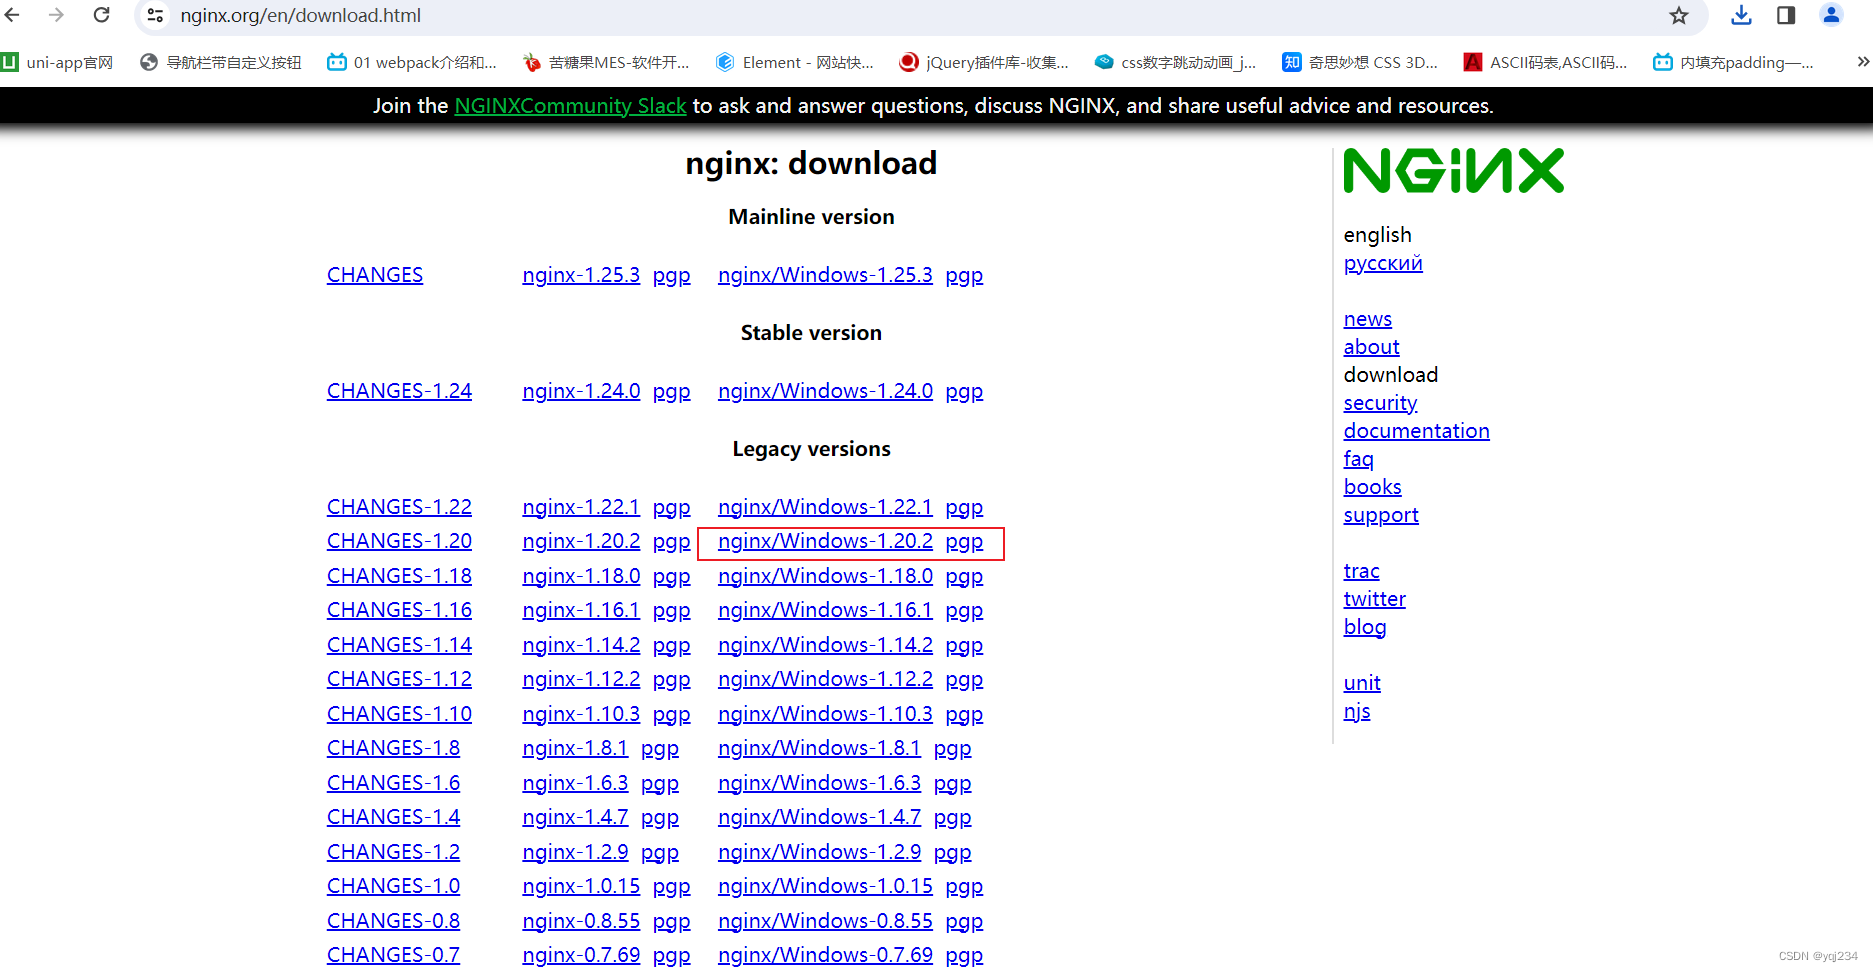The image size is (1873, 972).
Task: Open the trac sidebar link
Action: (1361, 571)
